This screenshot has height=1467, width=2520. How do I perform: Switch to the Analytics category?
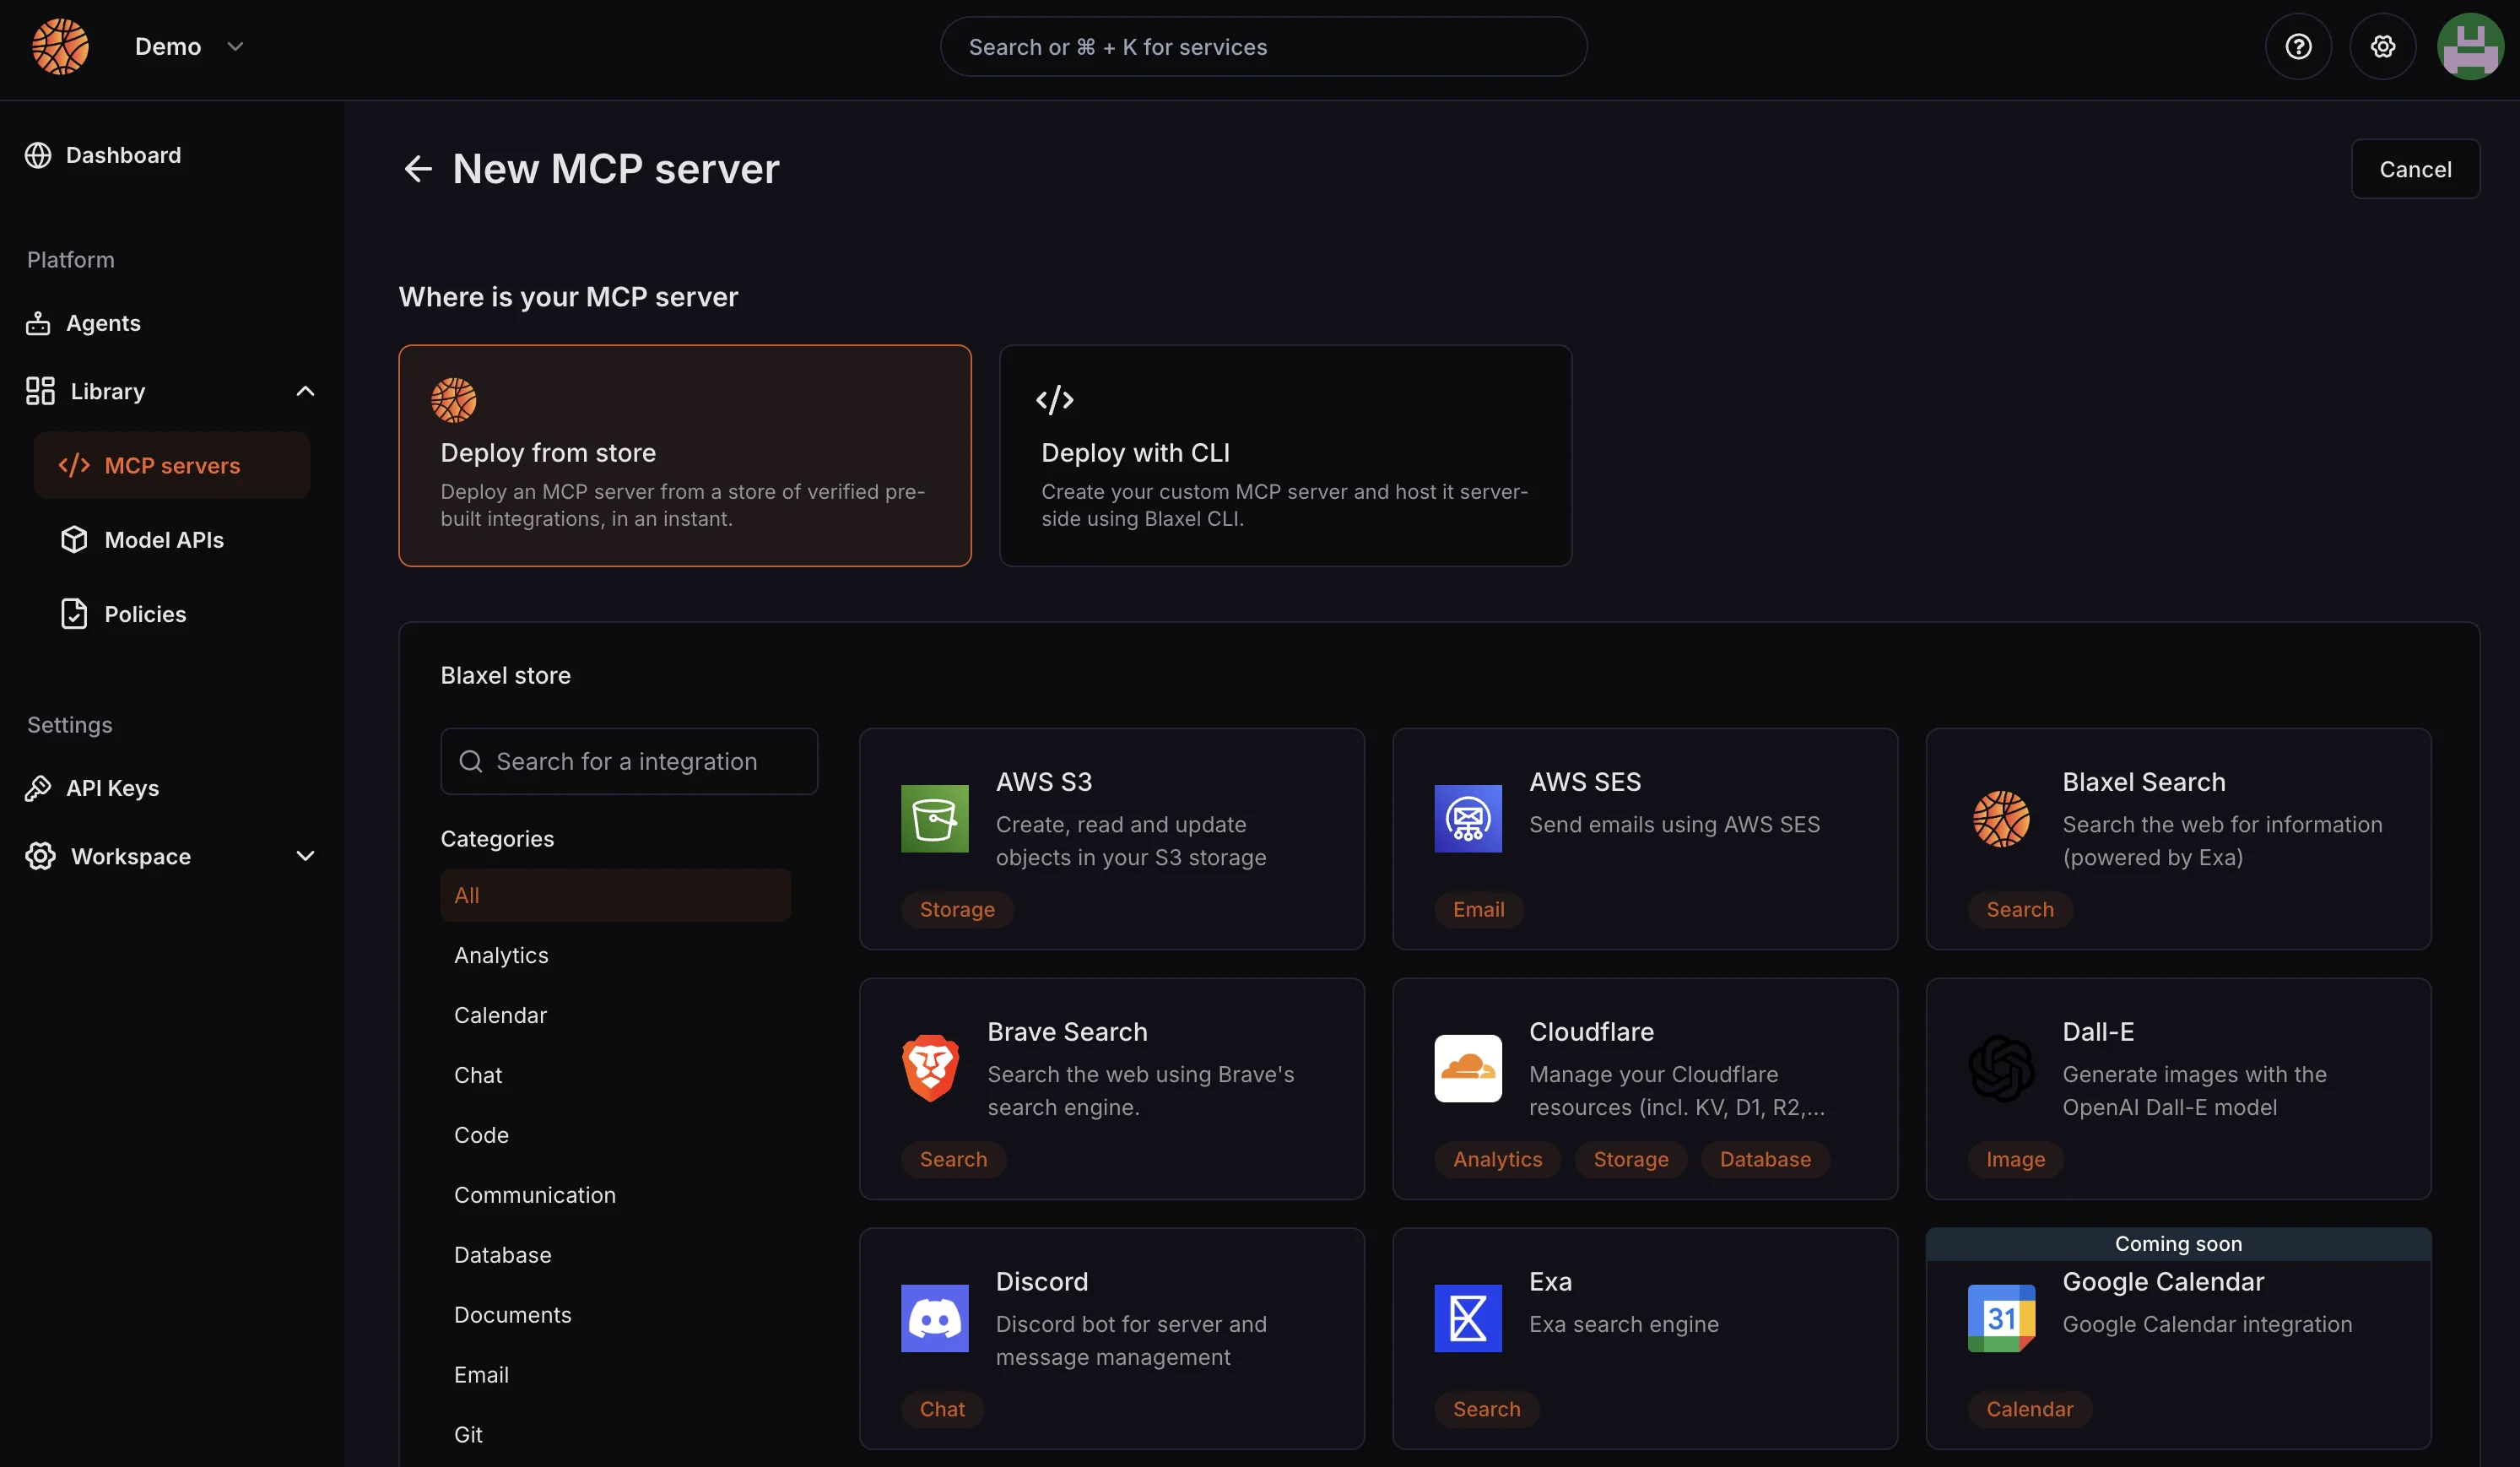[x=501, y=955]
